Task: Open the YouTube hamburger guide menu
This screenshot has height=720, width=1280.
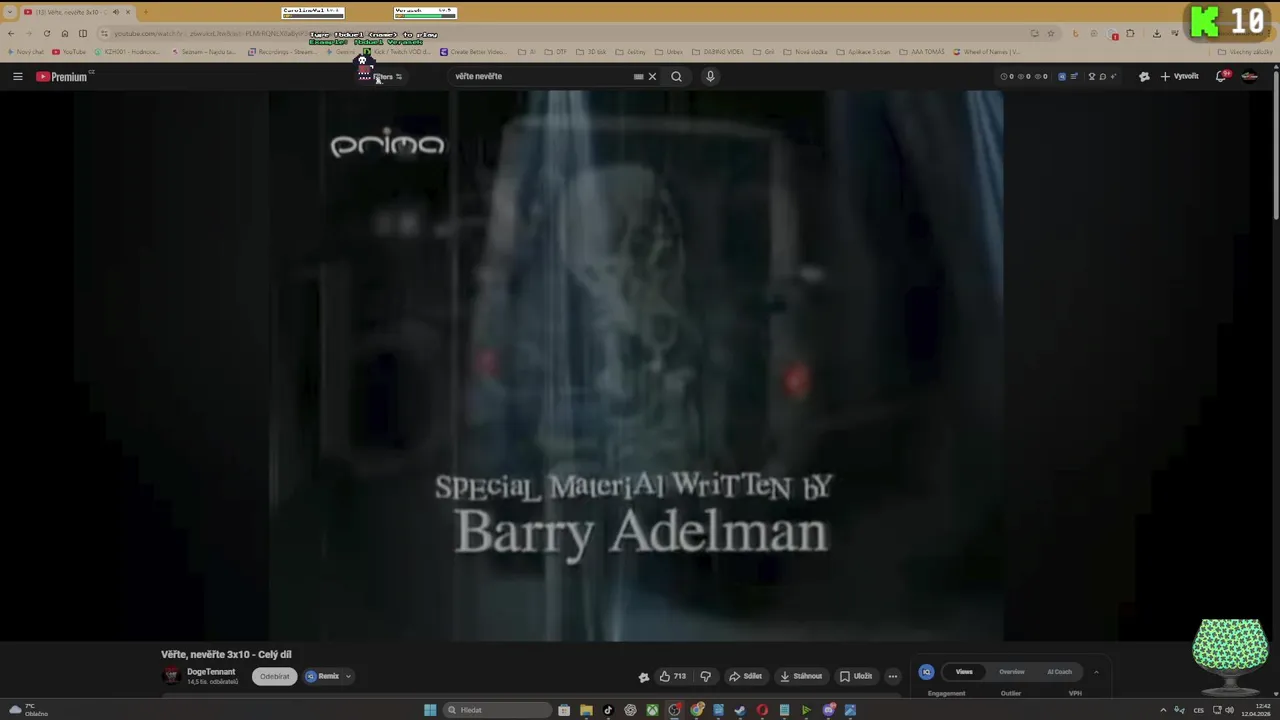Action: click(17, 76)
